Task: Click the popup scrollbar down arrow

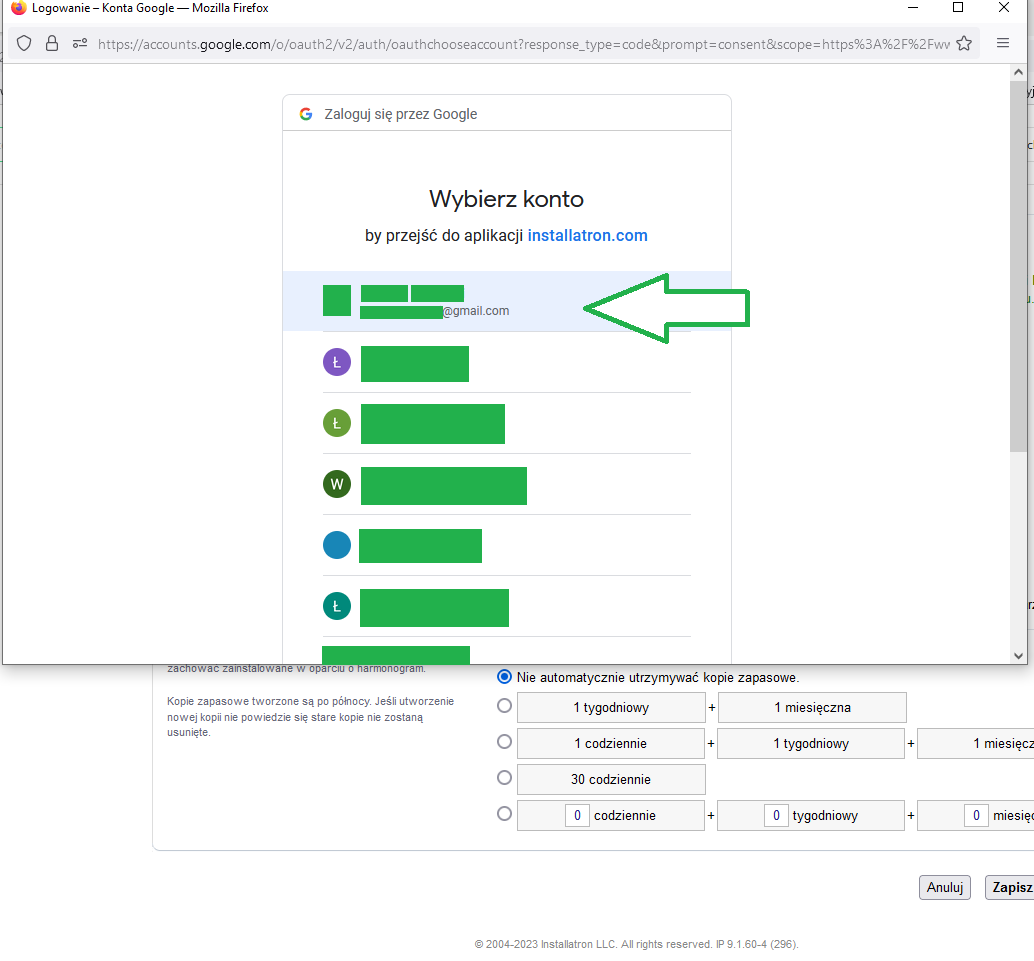Action: pos(1018,656)
